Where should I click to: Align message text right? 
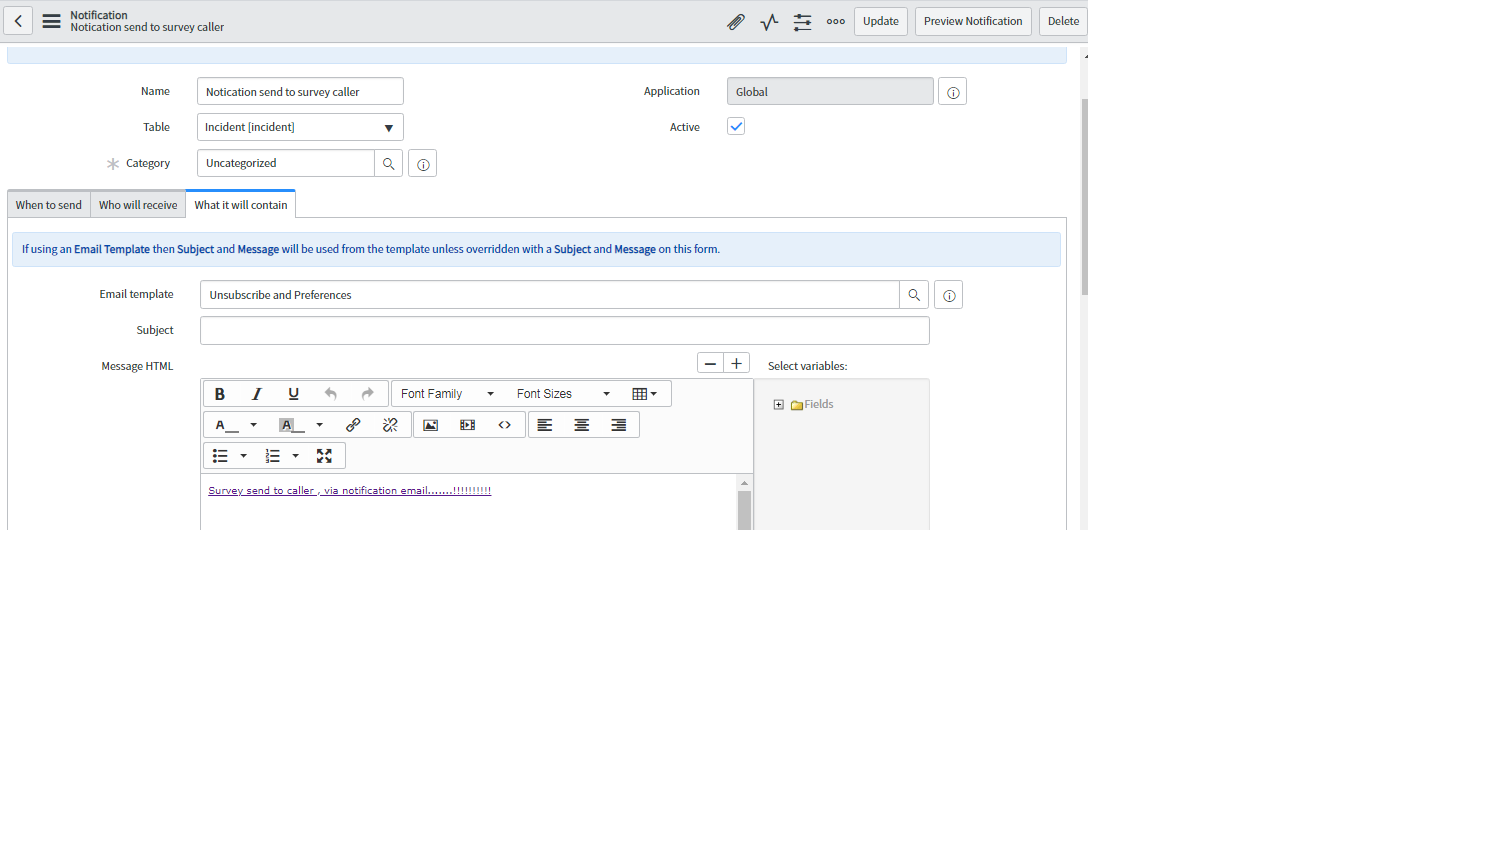click(619, 425)
